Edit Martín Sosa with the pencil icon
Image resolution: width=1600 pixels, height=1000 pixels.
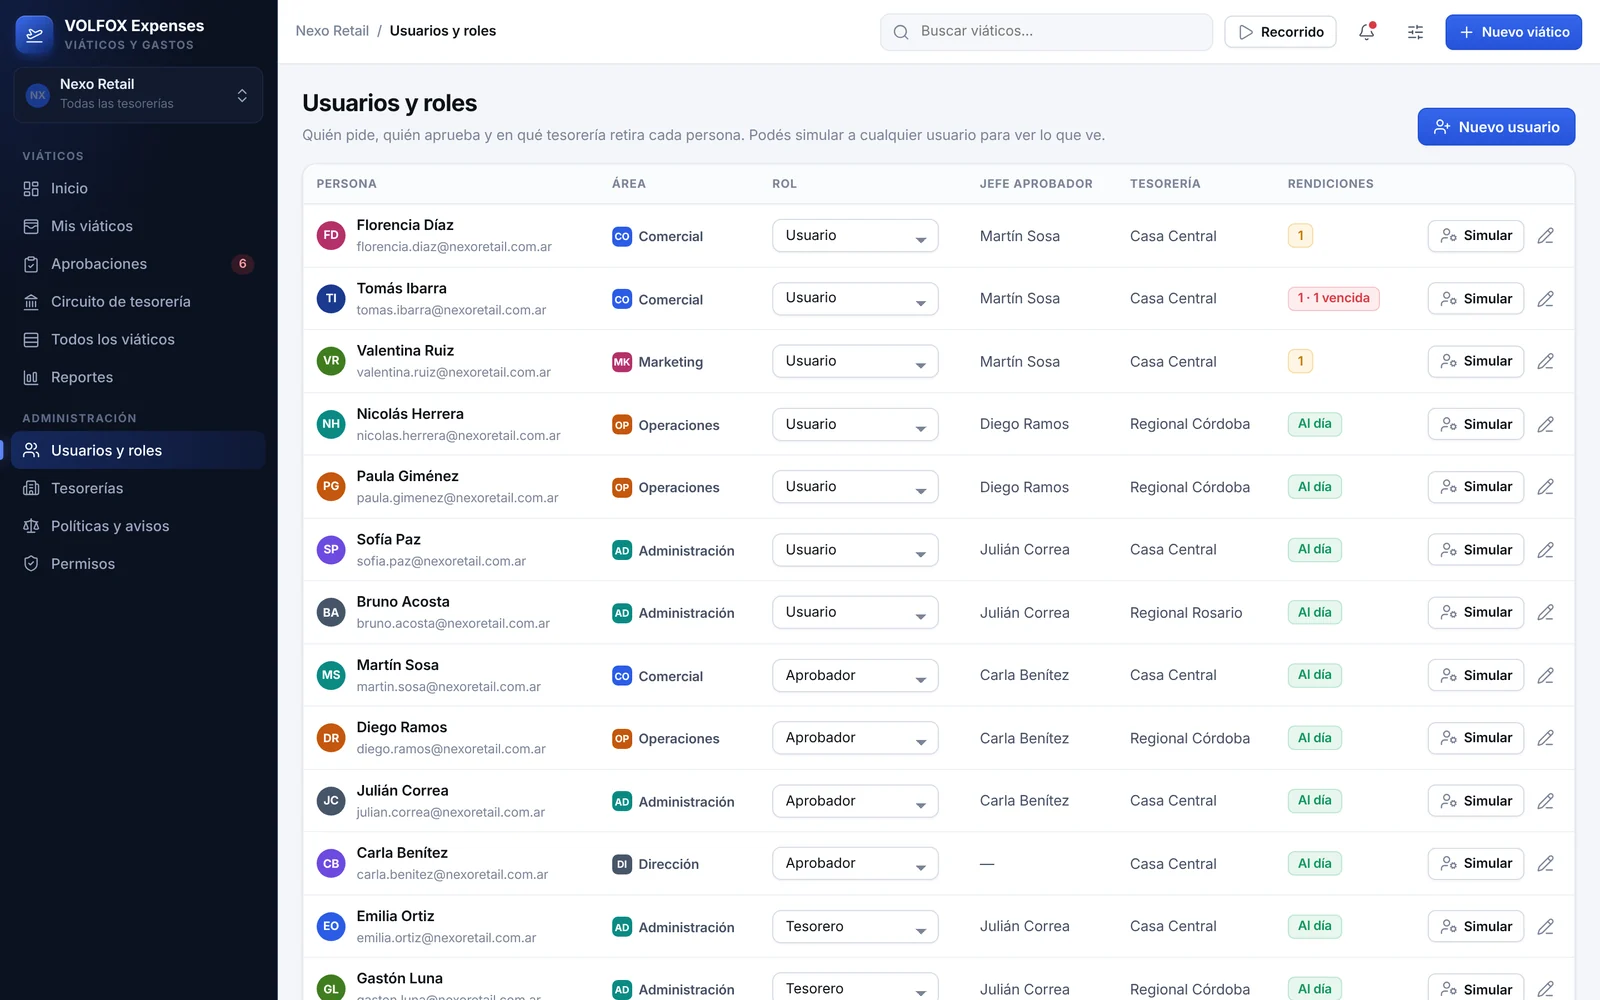pos(1545,675)
